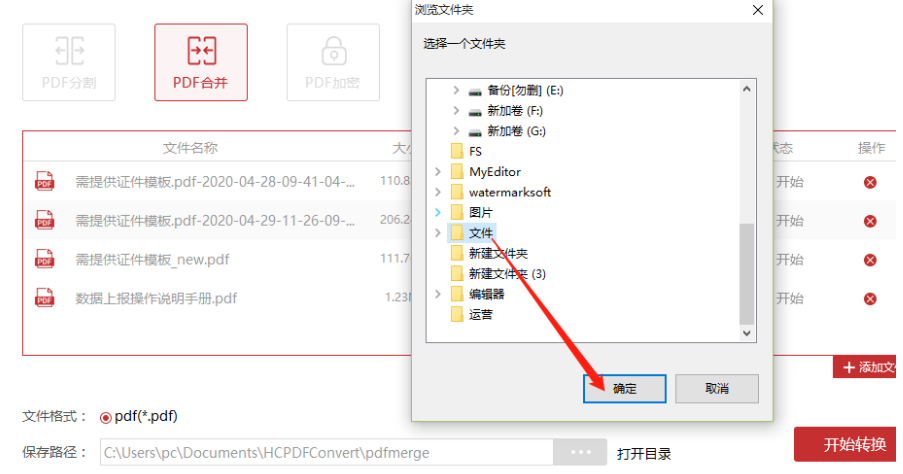The image size is (903, 474).
Task: Expand the MyEditor folder
Action: tap(438, 172)
